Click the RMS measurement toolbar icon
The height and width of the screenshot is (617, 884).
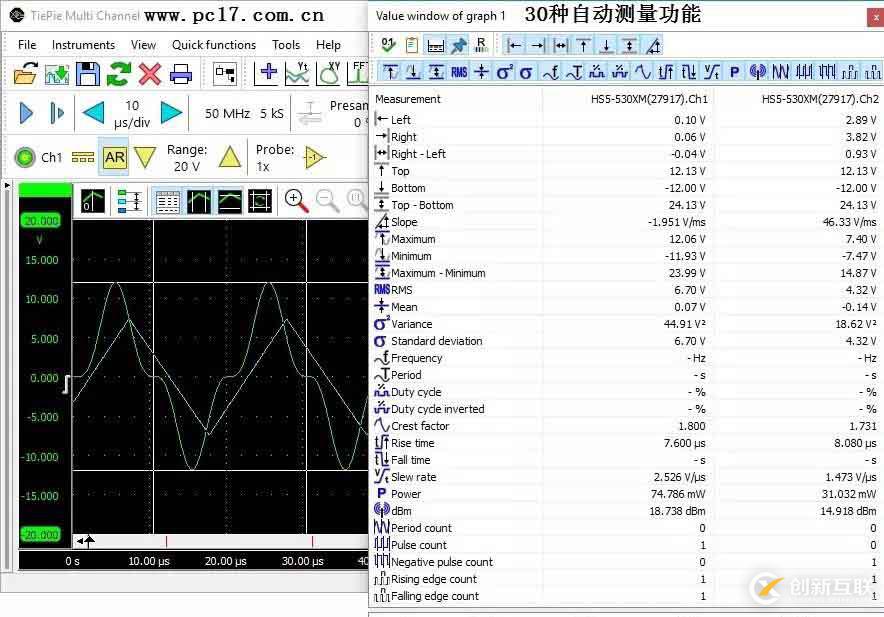(x=459, y=72)
